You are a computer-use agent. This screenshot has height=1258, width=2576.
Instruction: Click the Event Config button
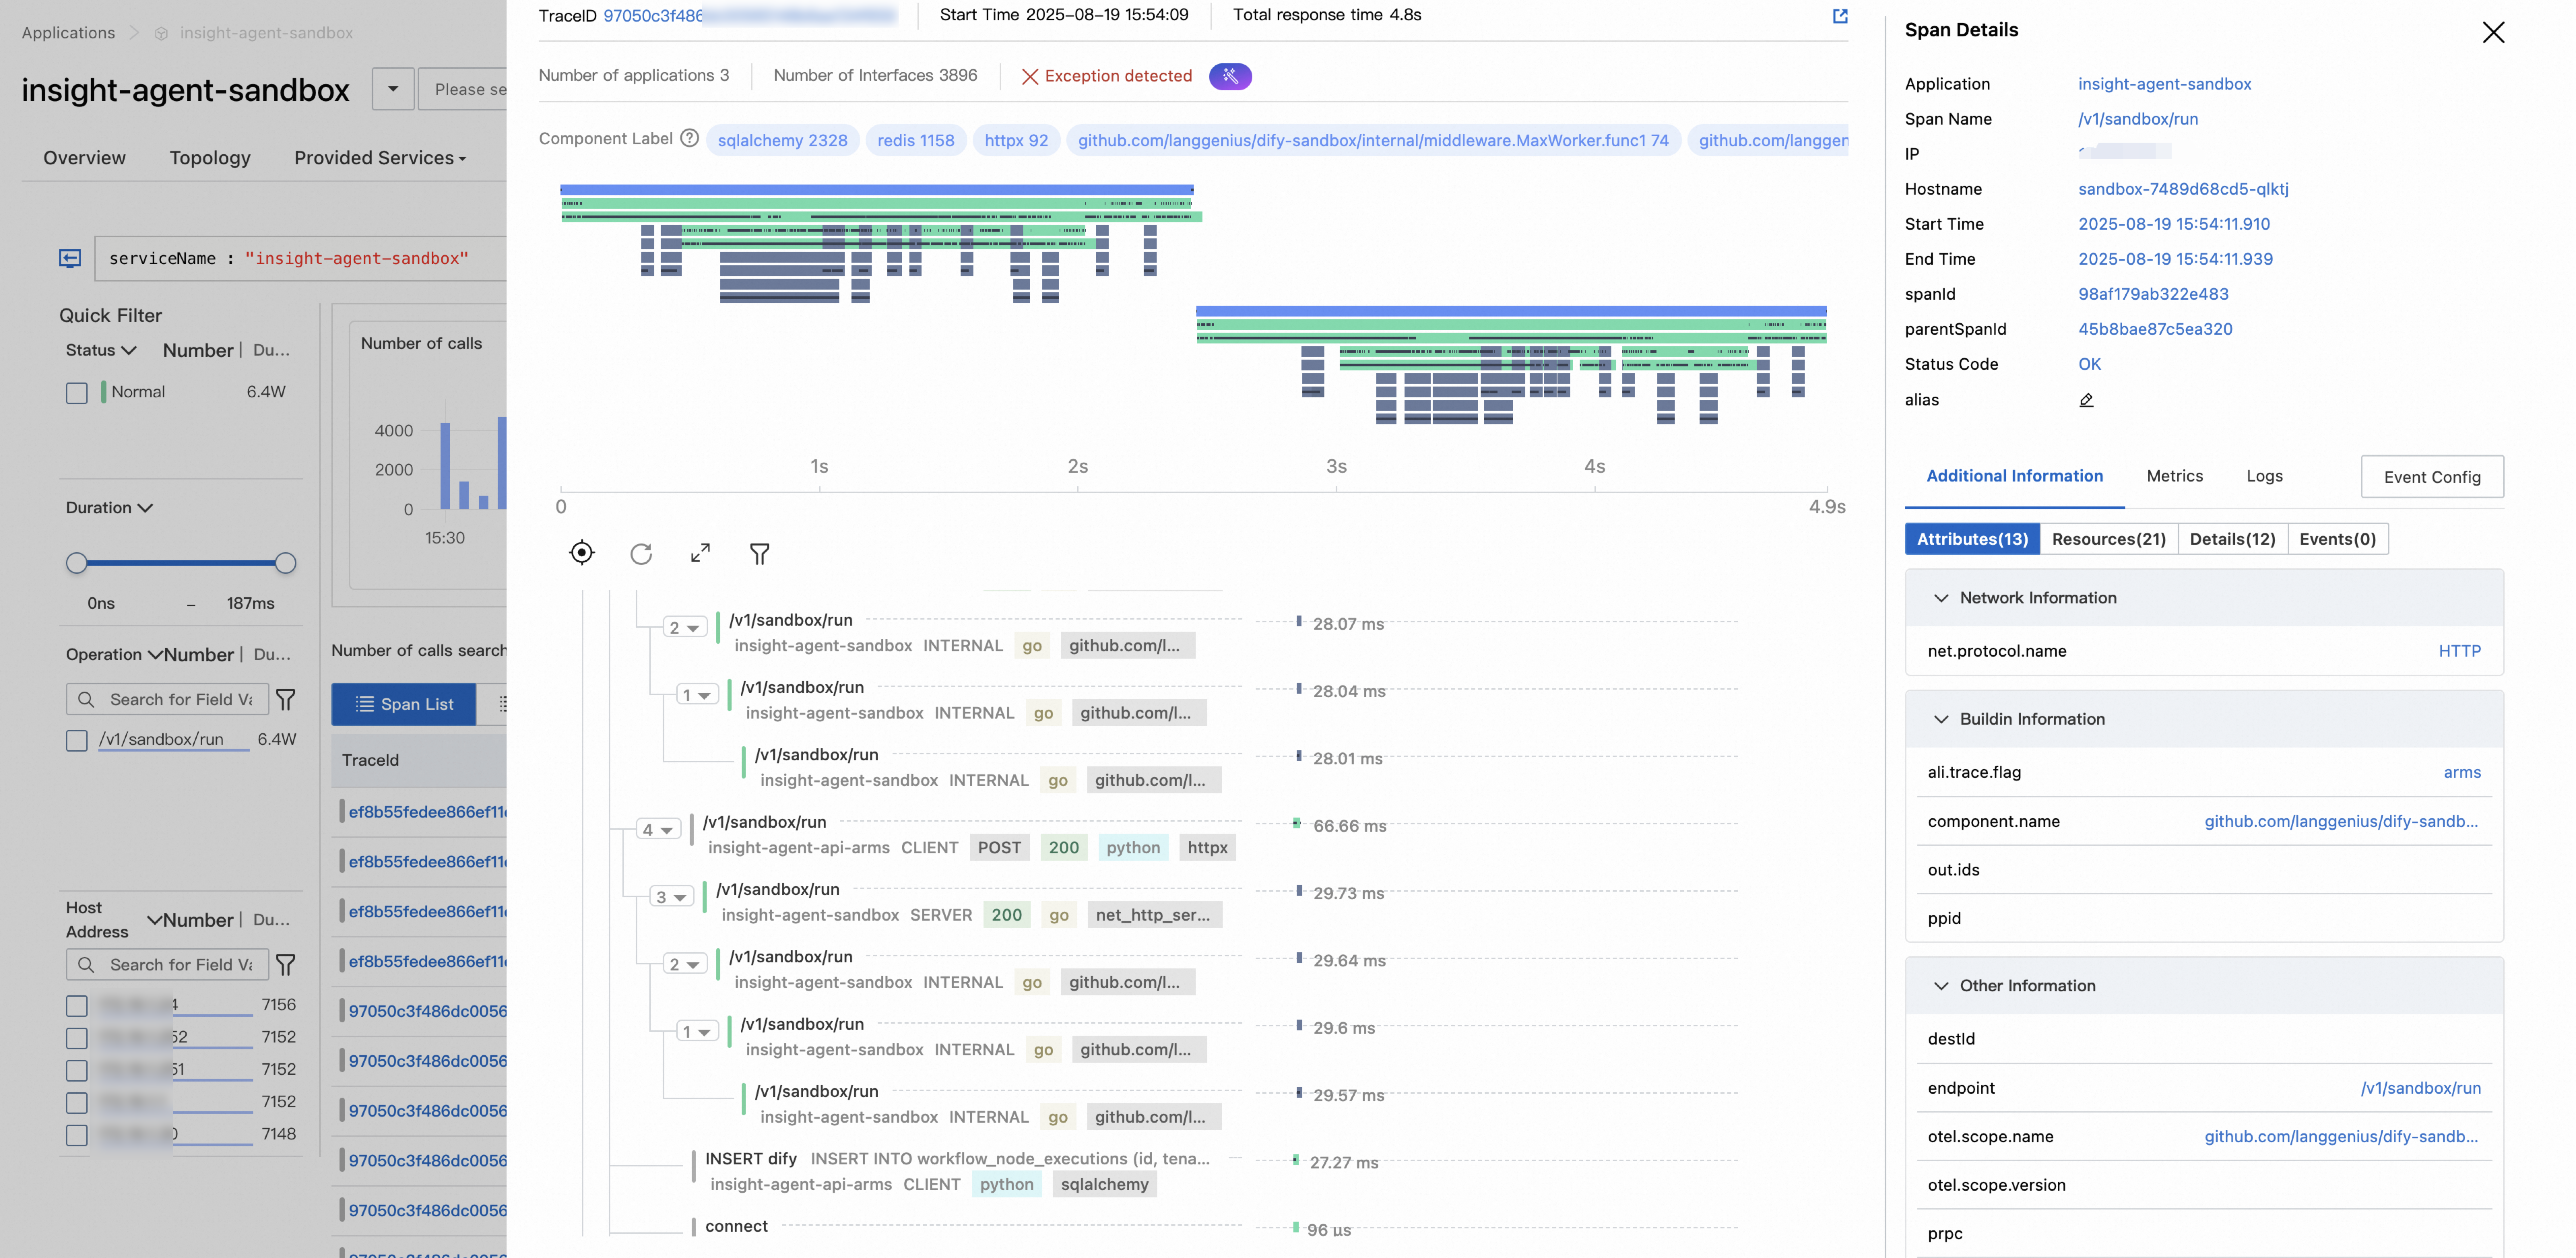[2431, 477]
